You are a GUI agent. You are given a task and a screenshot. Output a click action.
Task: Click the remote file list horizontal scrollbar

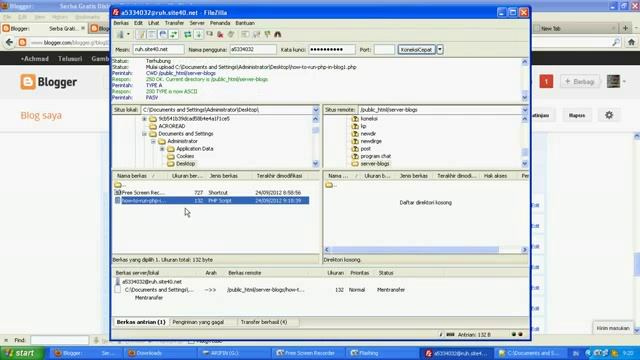(x=414, y=249)
